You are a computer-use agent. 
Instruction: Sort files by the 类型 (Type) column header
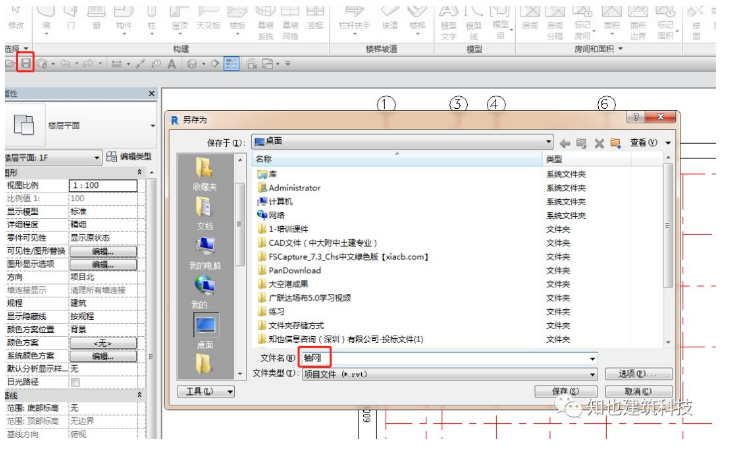click(x=587, y=159)
